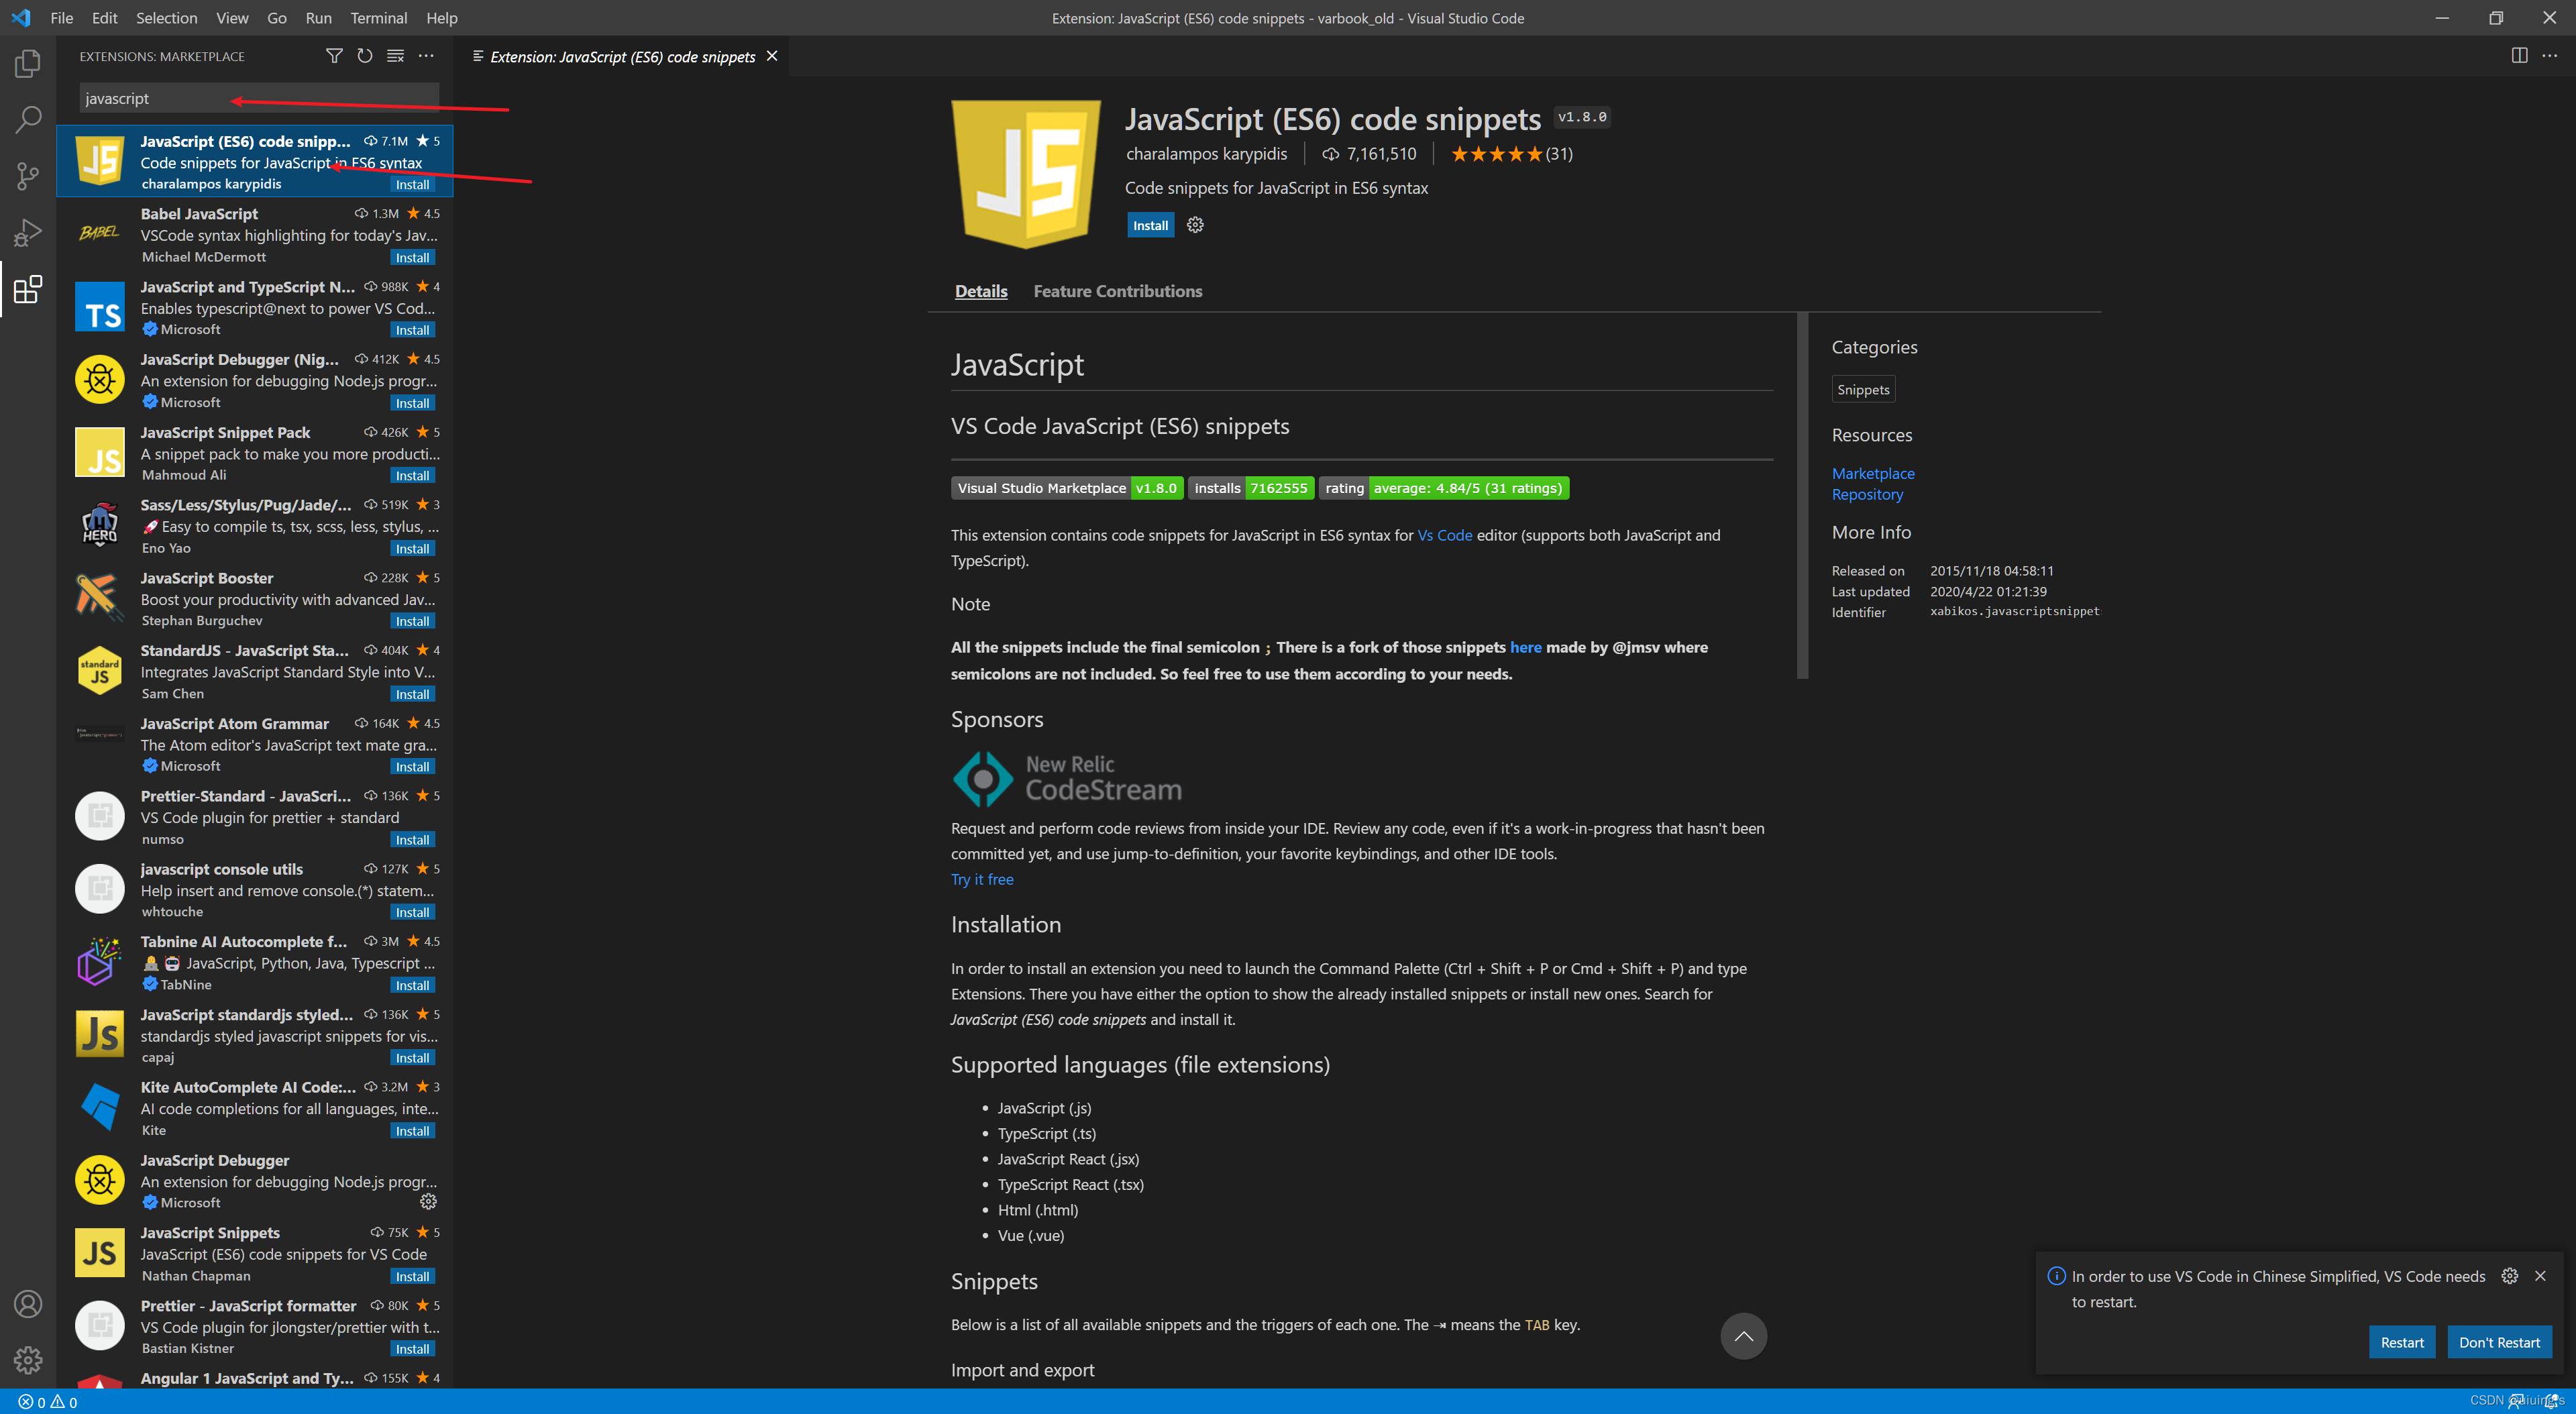
Task: Open the Explorer view in activity bar
Action: [28, 64]
